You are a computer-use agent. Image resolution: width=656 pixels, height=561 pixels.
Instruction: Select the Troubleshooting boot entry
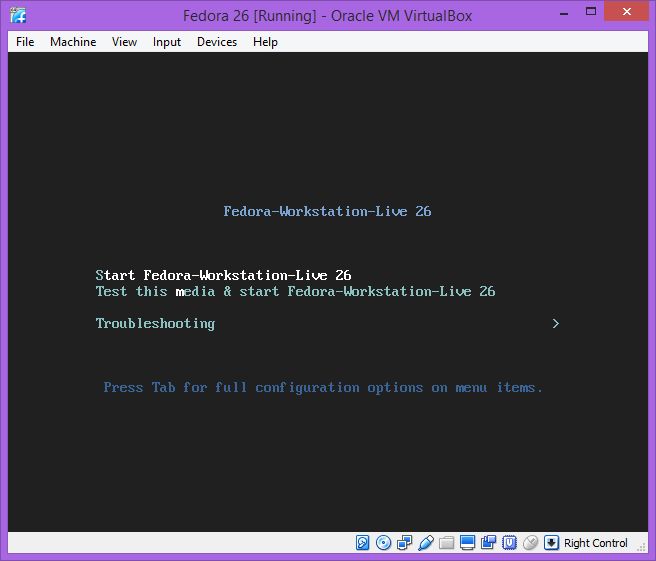(155, 323)
